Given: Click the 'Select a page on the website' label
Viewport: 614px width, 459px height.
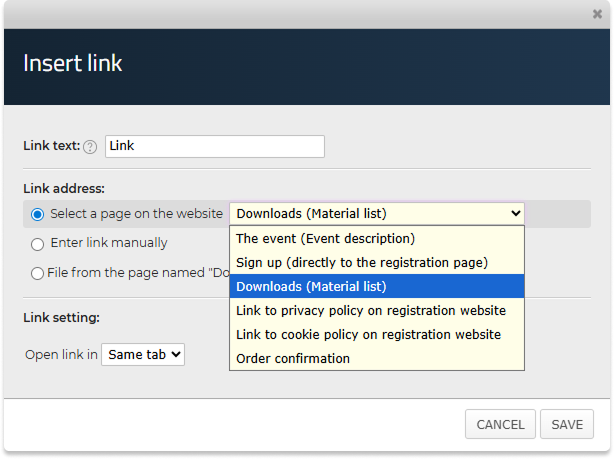Looking at the screenshot, I should point(136,214).
